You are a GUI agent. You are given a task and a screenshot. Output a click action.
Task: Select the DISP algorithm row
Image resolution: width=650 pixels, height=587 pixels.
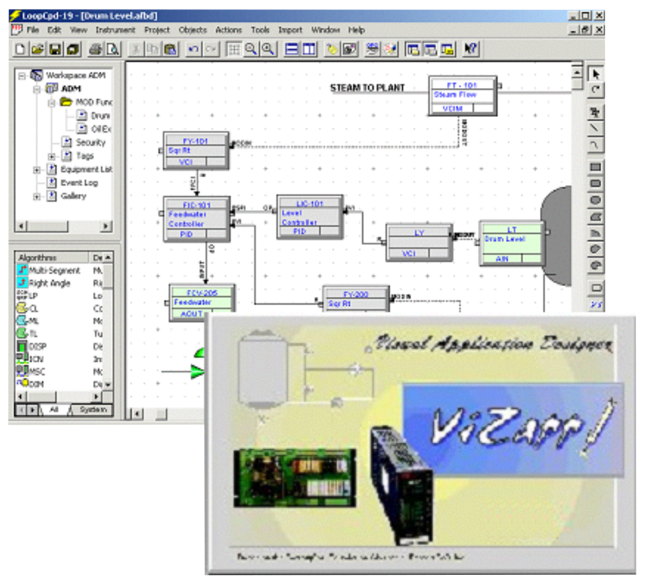(x=59, y=346)
